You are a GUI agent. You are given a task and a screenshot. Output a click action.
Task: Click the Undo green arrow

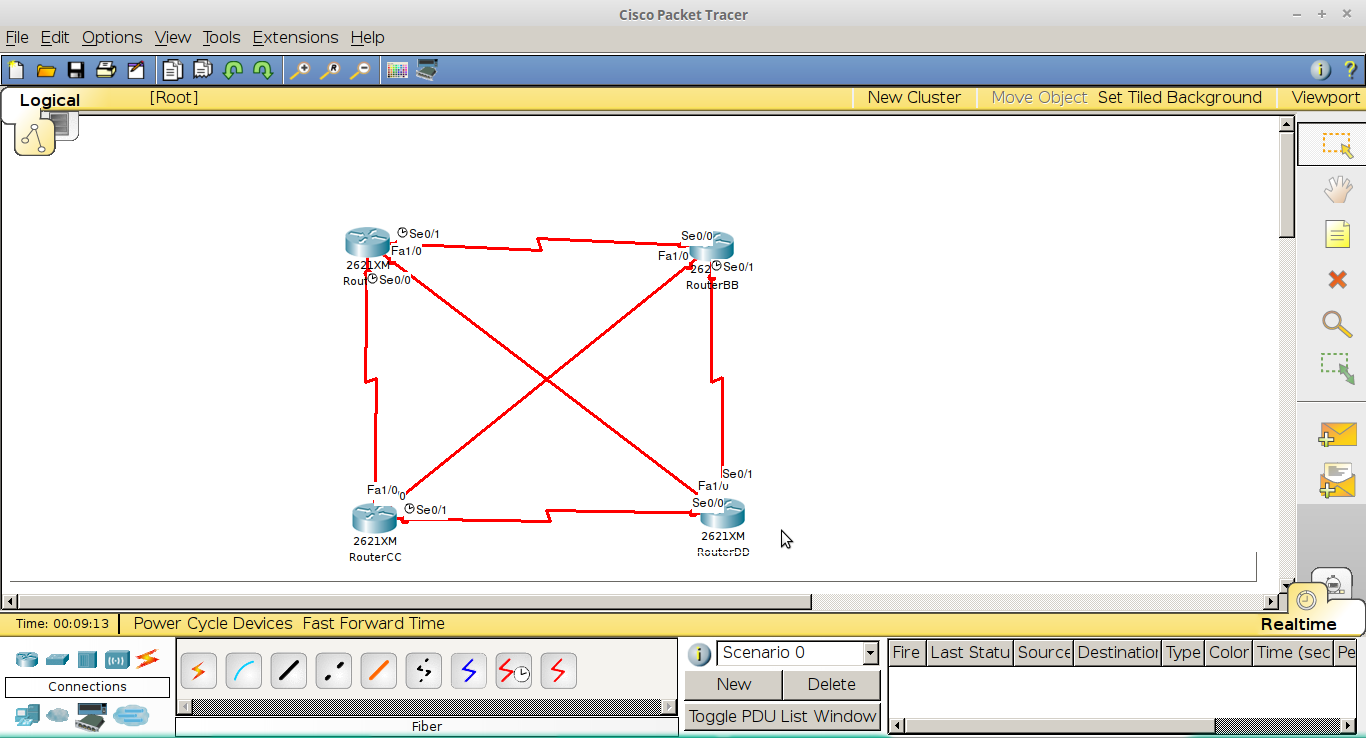click(x=233, y=70)
